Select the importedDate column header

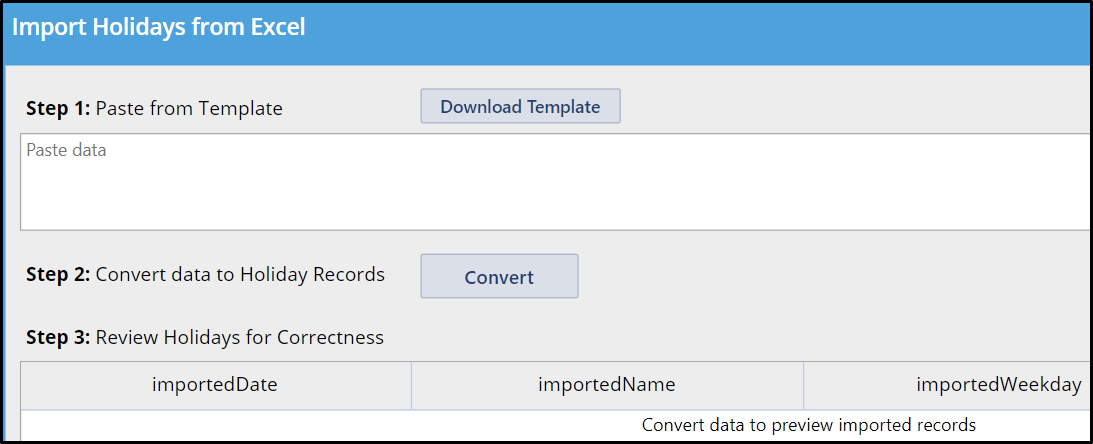point(215,385)
